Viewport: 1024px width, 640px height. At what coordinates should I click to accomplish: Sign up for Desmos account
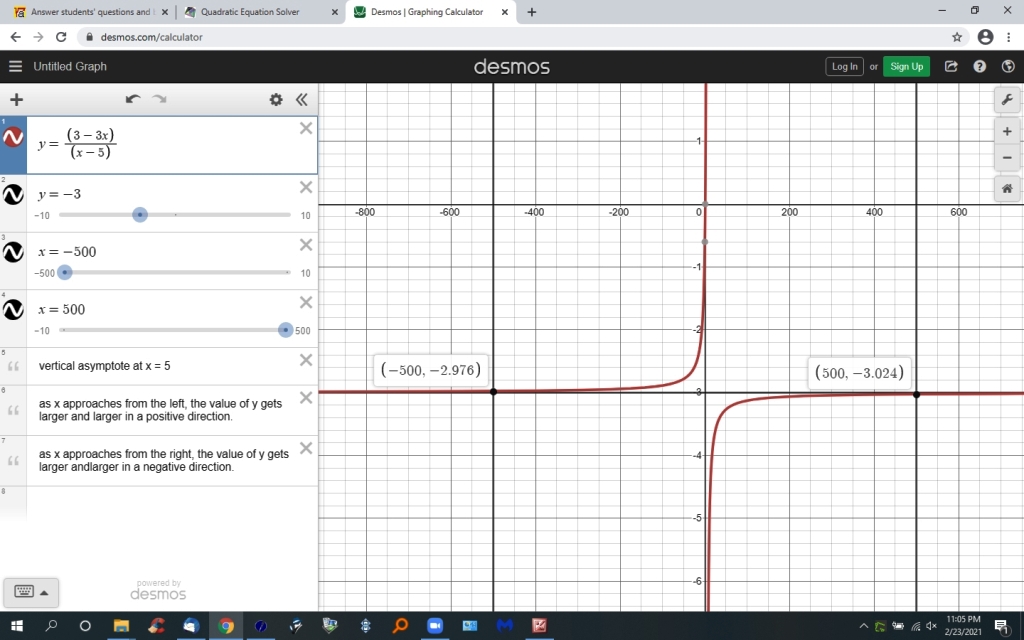click(906, 66)
